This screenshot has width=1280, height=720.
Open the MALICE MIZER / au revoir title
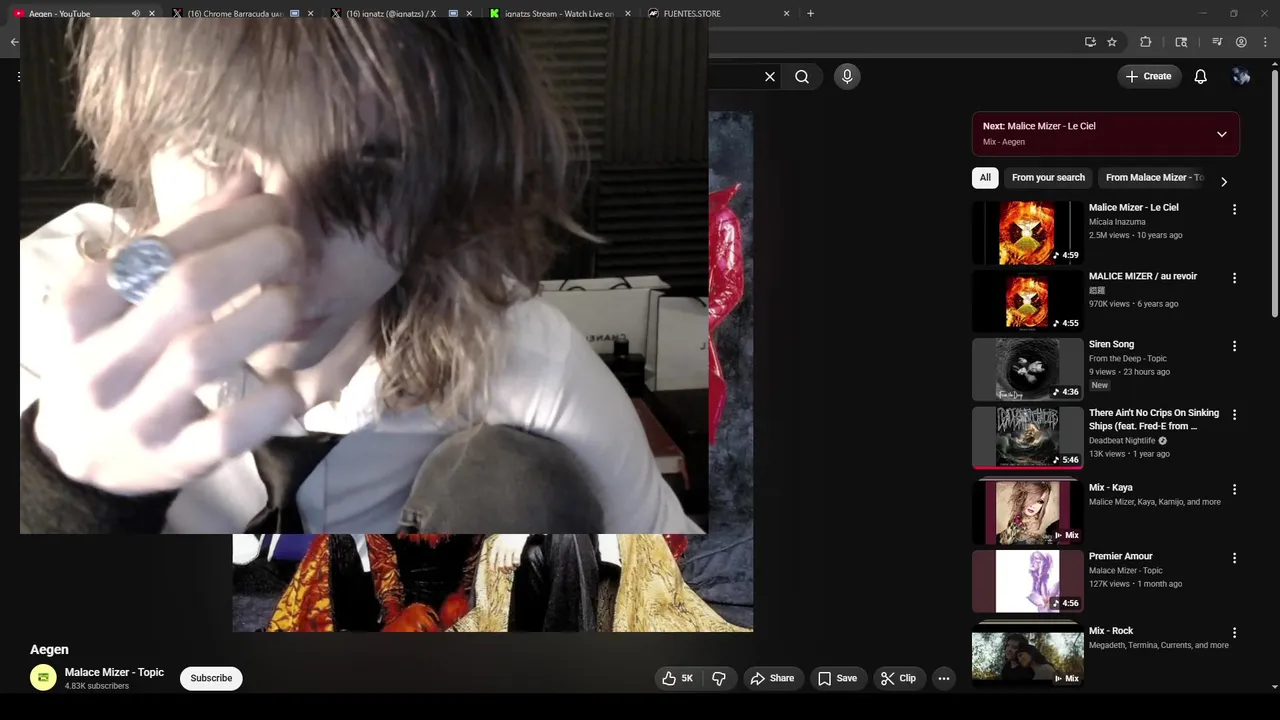pyautogui.click(x=1143, y=276)
